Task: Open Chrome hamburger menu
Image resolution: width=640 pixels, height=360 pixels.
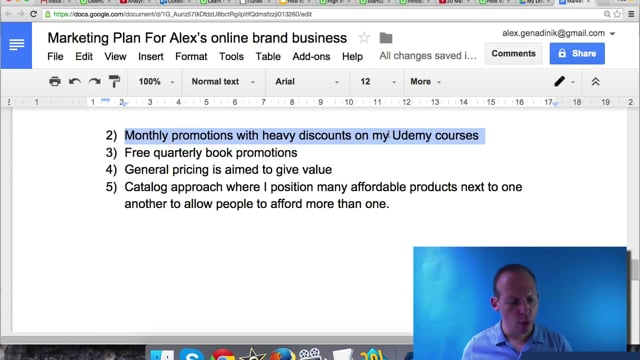Action: (x=631, y=14)
